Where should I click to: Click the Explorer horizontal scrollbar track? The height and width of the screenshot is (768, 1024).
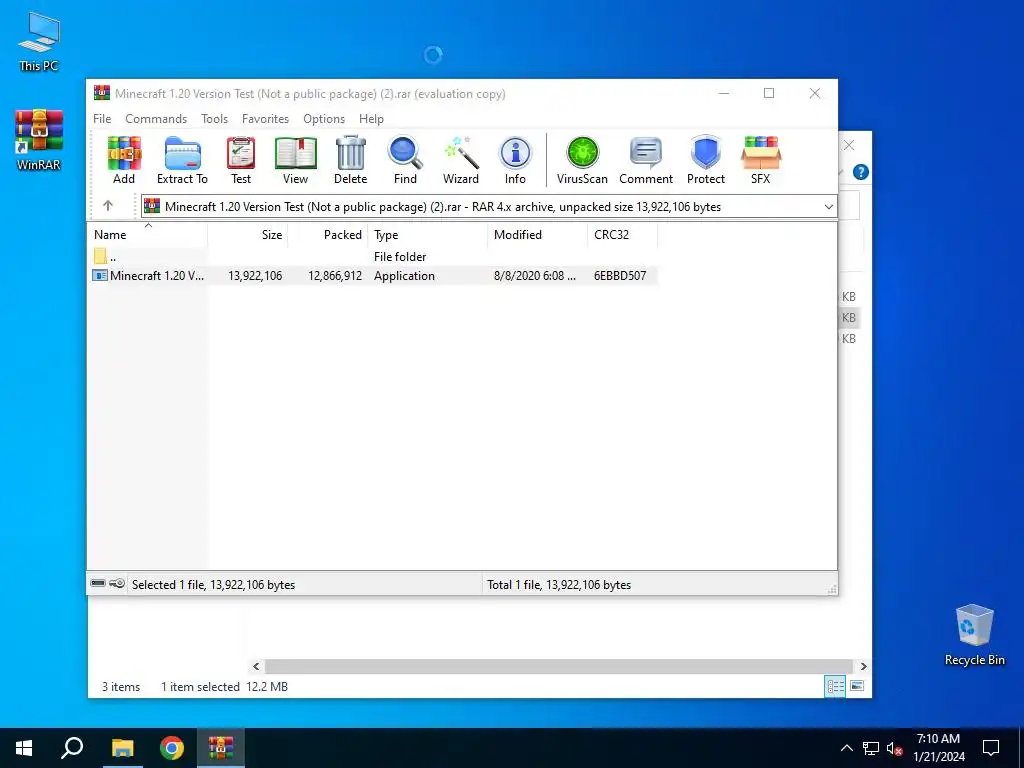coord(559,666)
